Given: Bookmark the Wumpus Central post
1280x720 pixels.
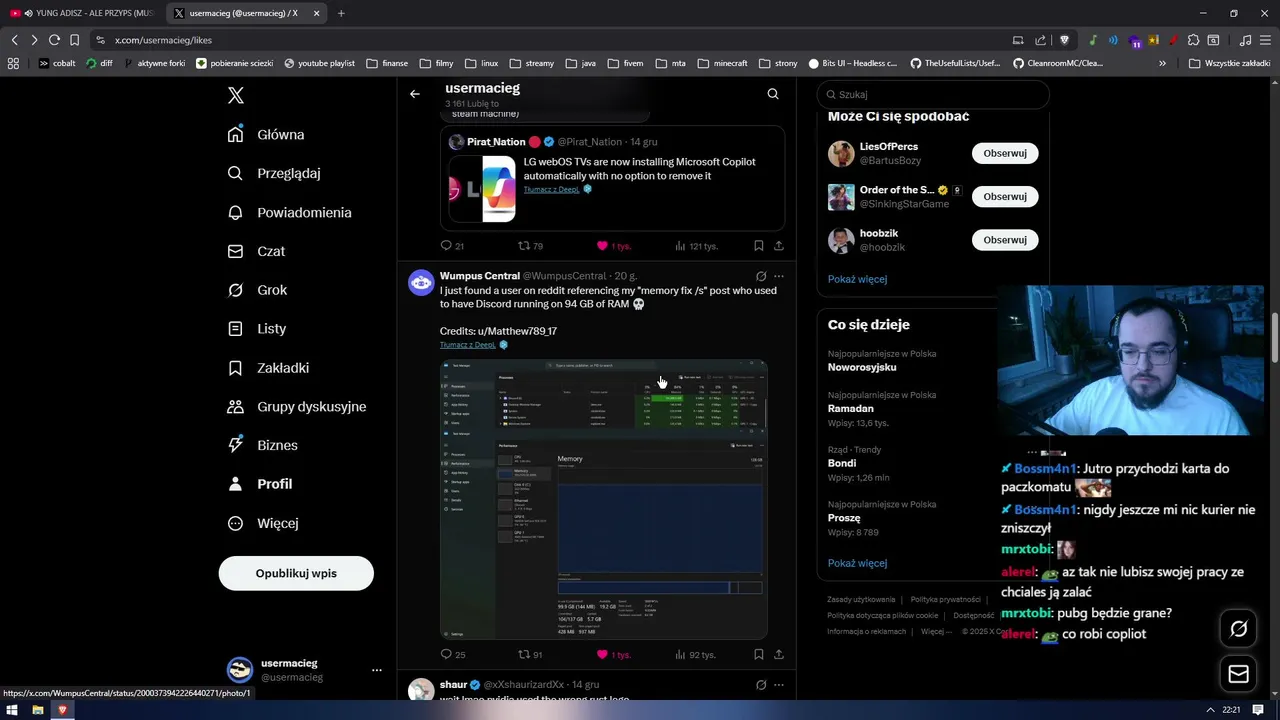Looking at the screenshot, I should tap(759, 655).
